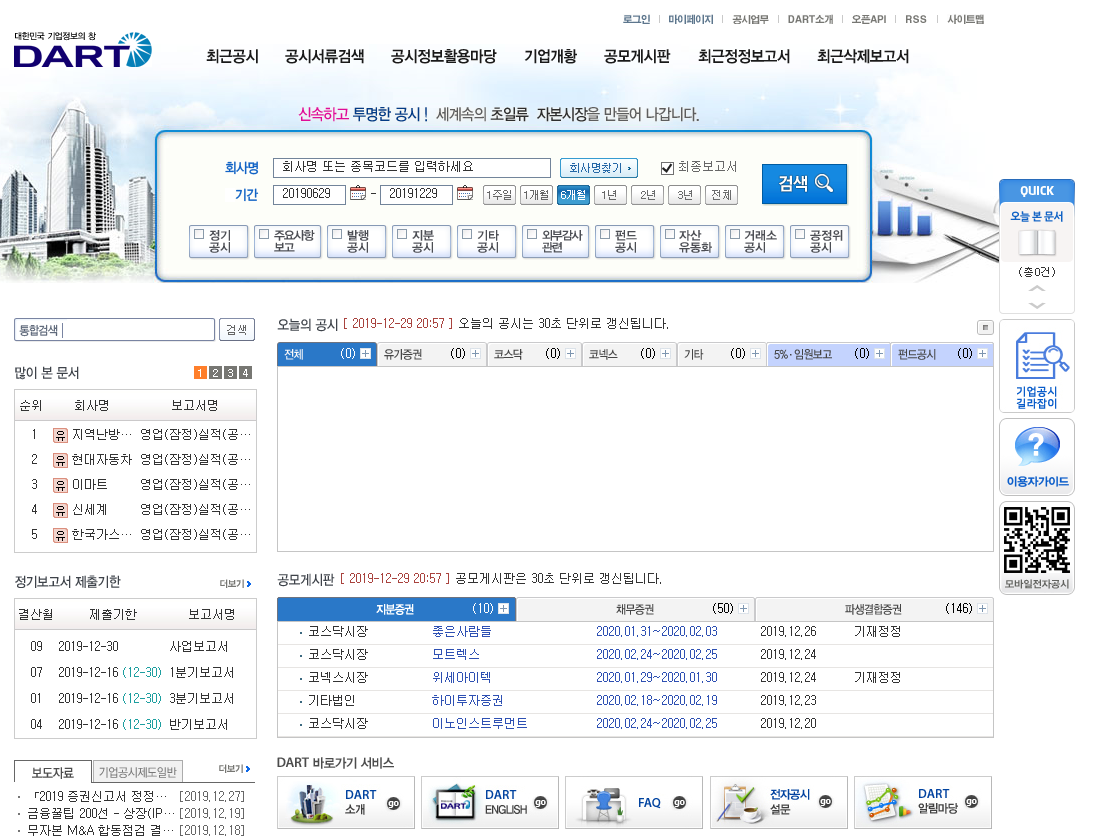Click the quick panel down arrow
The image size is (1103, 840).
pyautogui.click(x=1037, y=305)
